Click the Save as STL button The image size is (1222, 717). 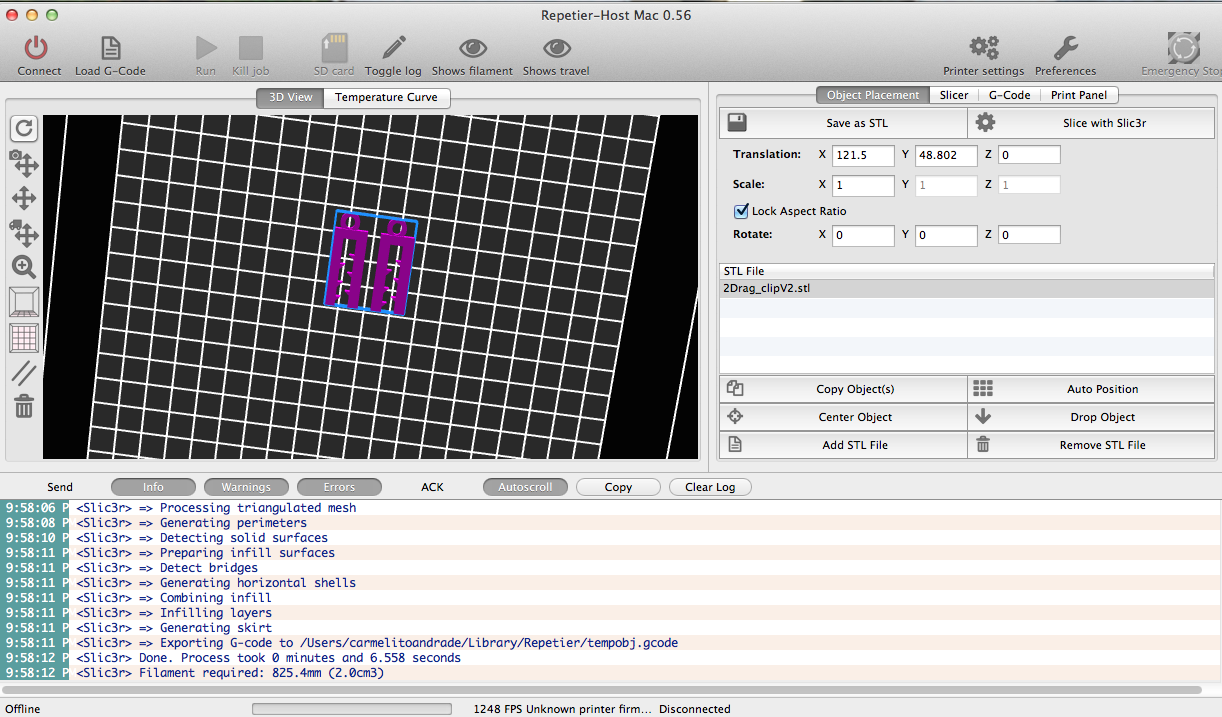pyautogui.click(x=843, y=123)
